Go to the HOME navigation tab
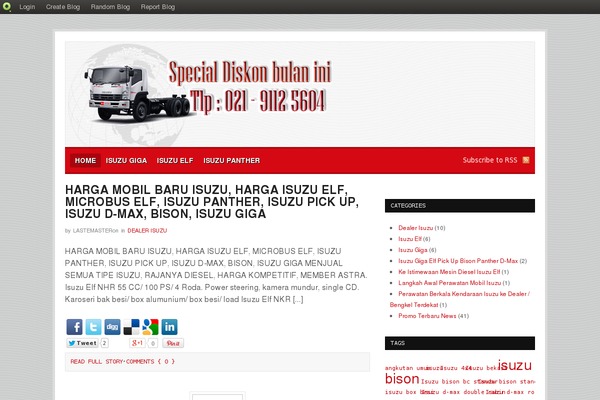 click(x=85, y=160)
